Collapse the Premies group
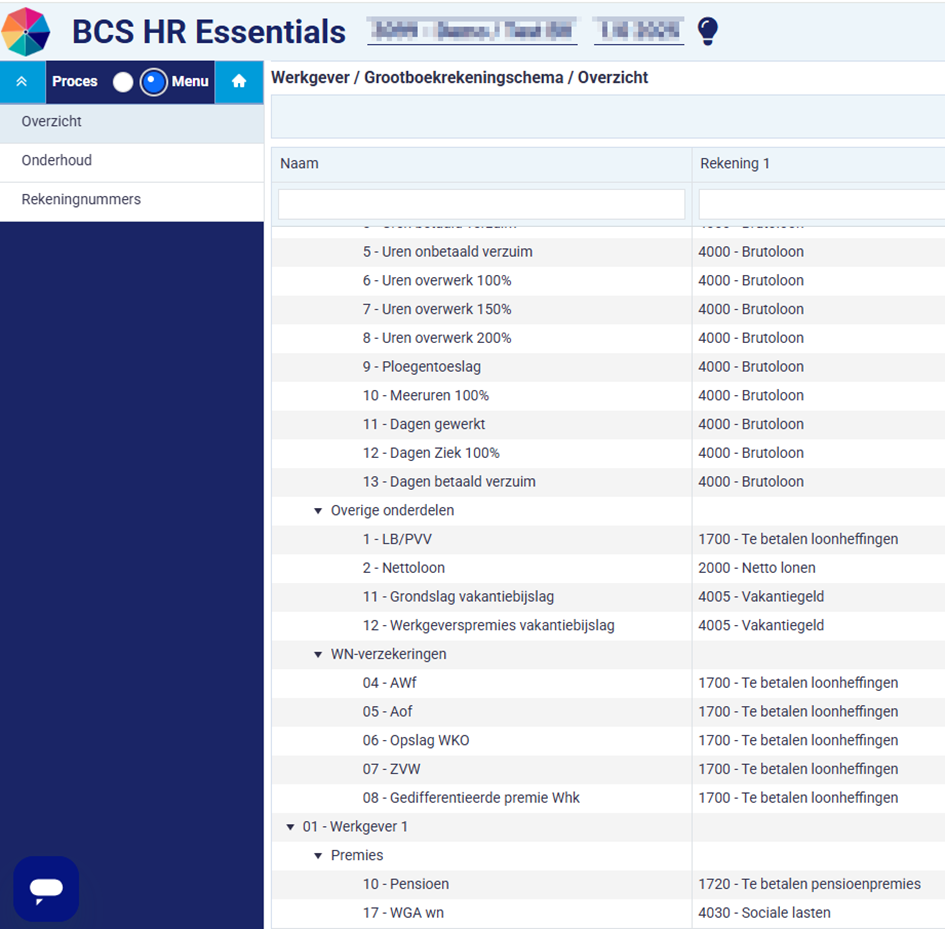 click(x=318, y=855)
